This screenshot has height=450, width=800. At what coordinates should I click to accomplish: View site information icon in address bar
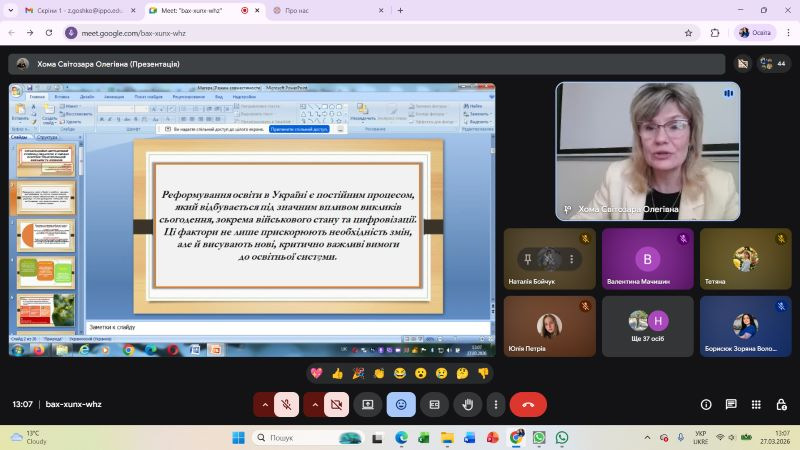[x=71, y=33]
